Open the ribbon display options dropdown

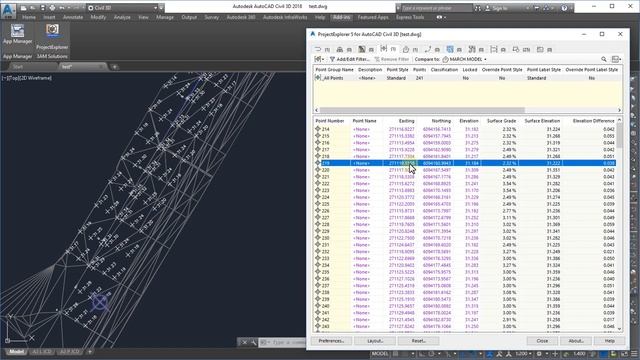tap(441, 18)
